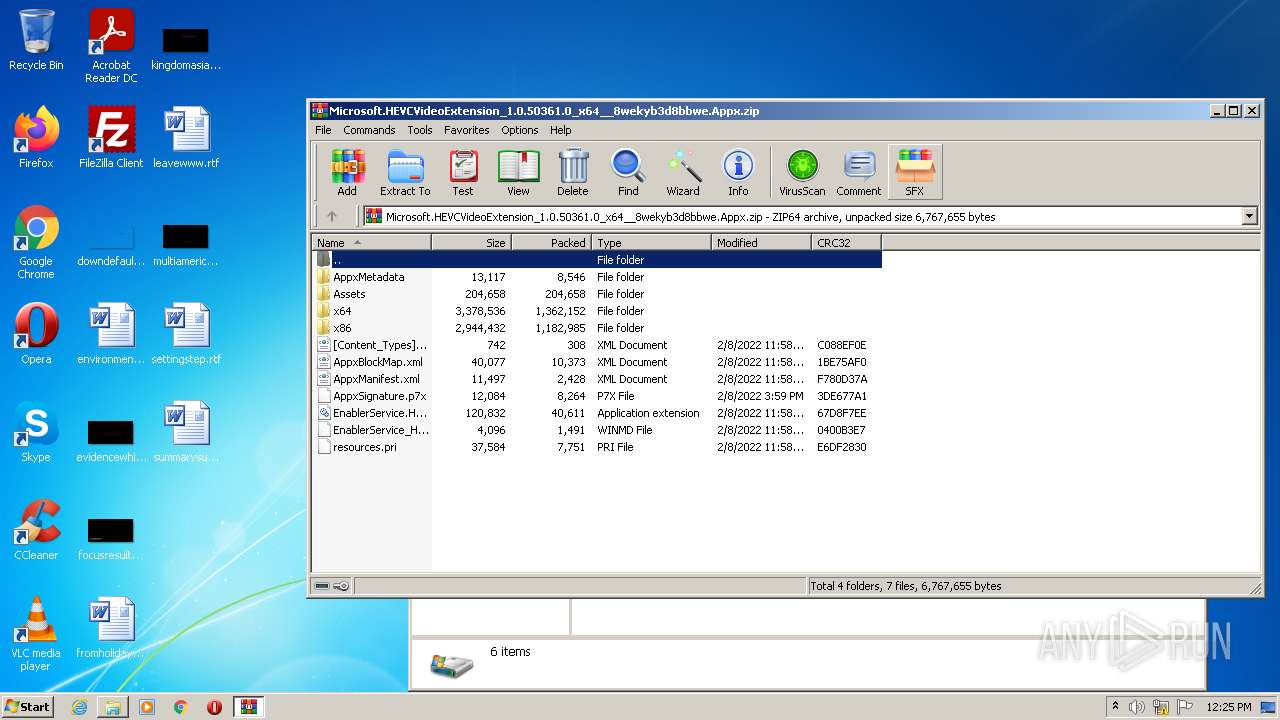The height and width of the screenshot is (720, 1280).
Task: Select resources.pri file
Action: pyautogui.click(x=598, y=447)
